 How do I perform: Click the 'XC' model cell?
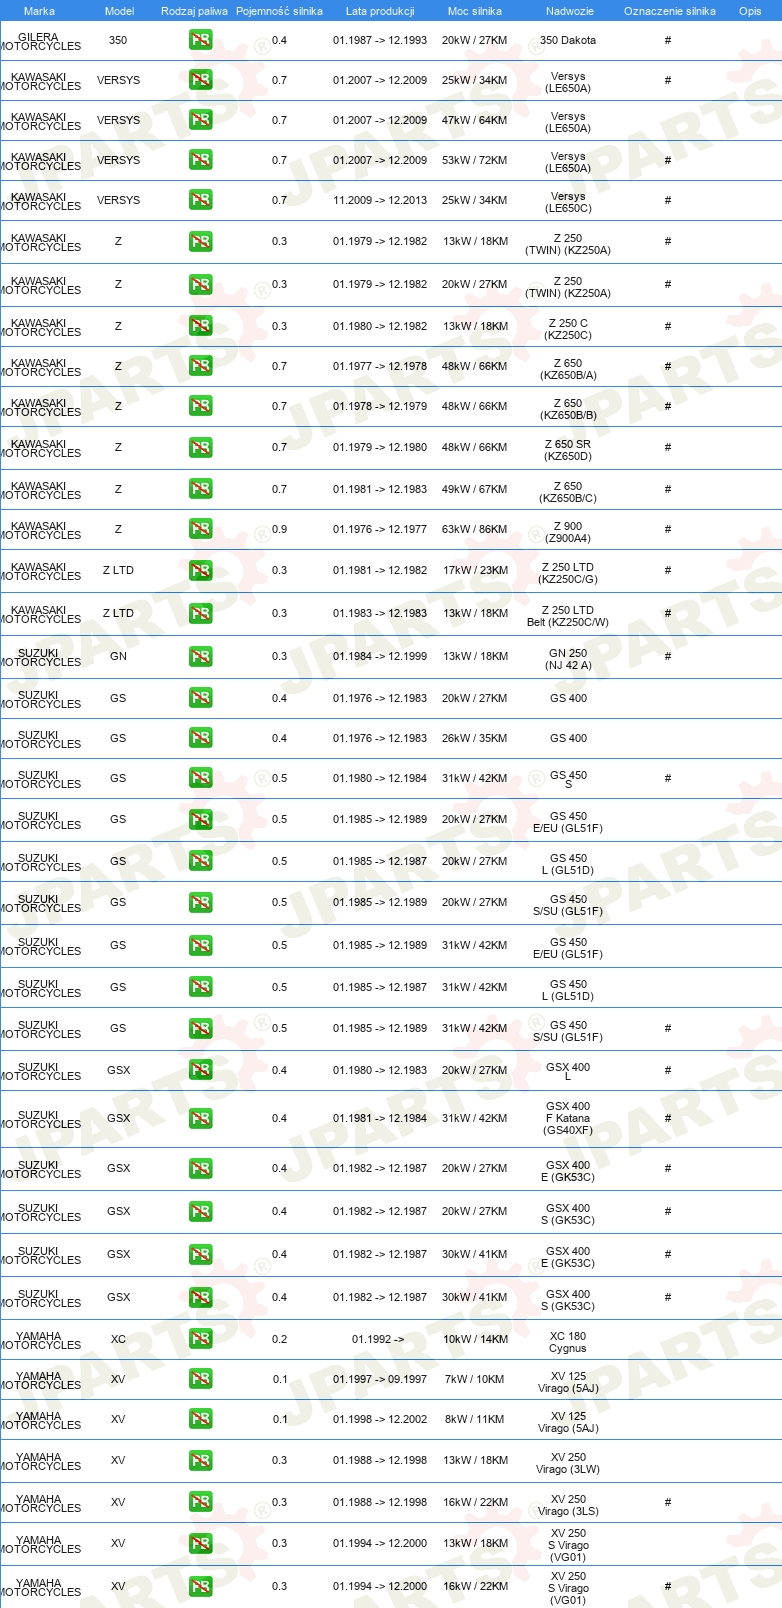118,1339
